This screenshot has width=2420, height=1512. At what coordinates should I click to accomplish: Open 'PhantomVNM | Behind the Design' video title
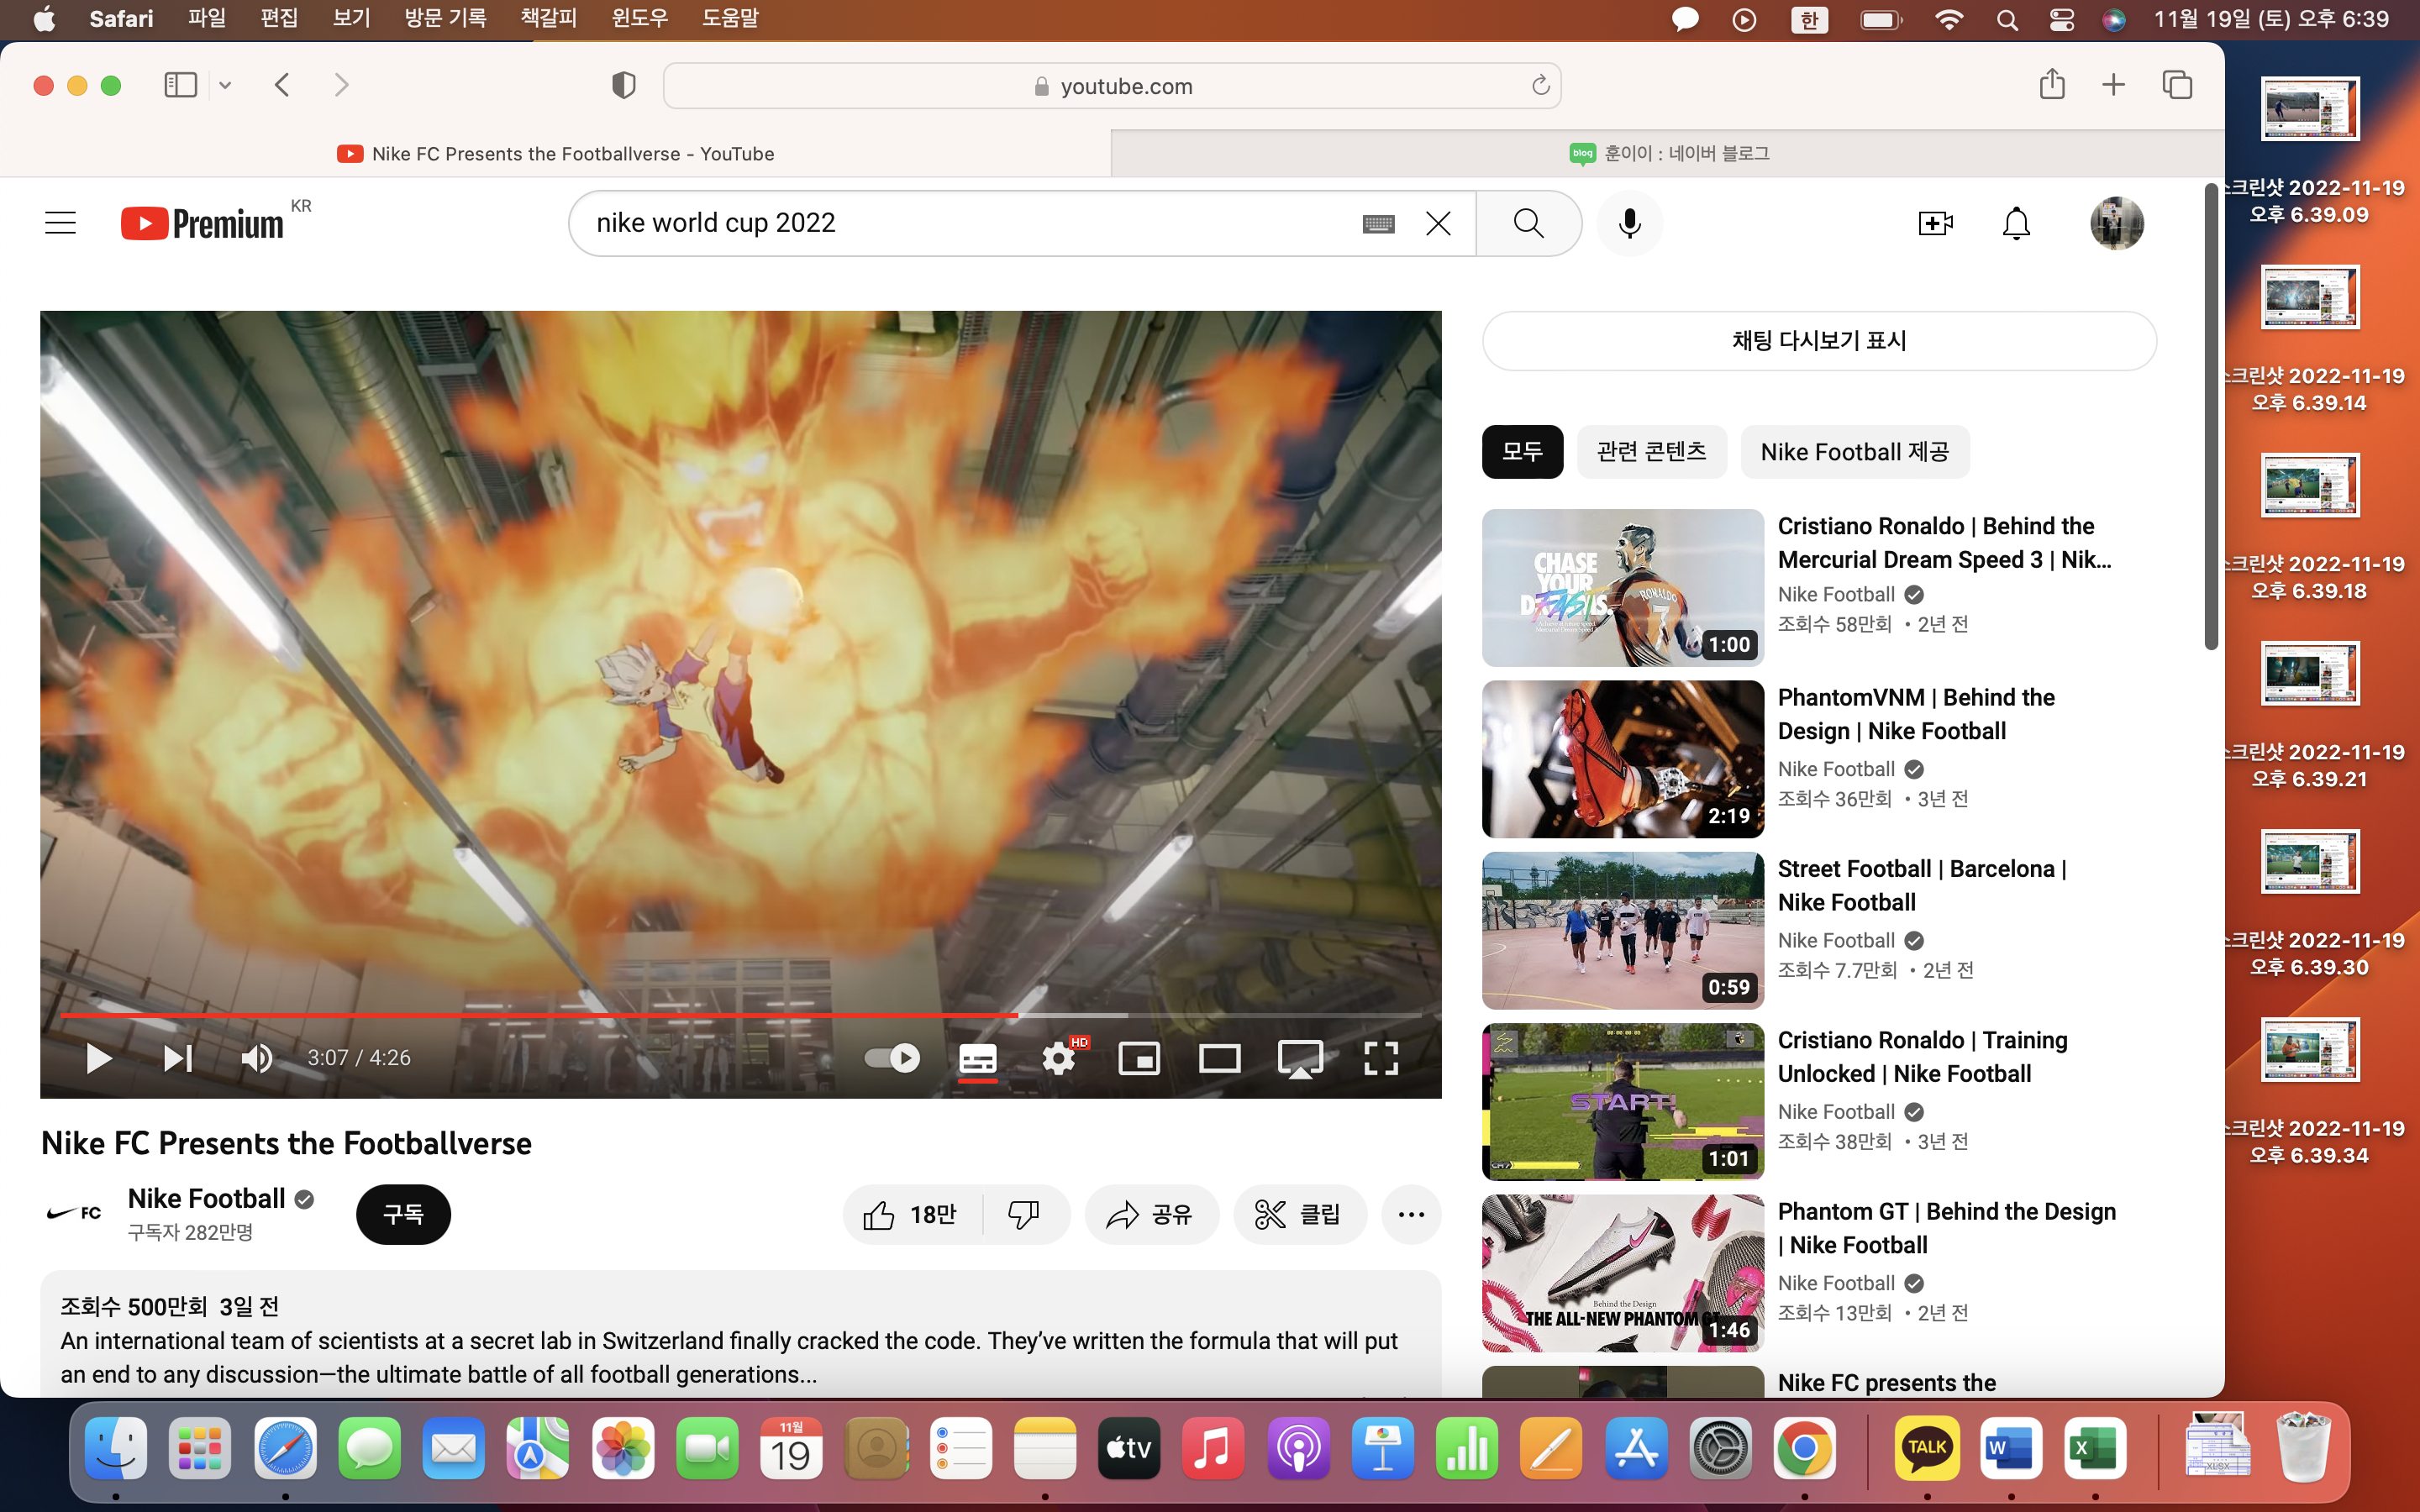tap(1916, 714)
